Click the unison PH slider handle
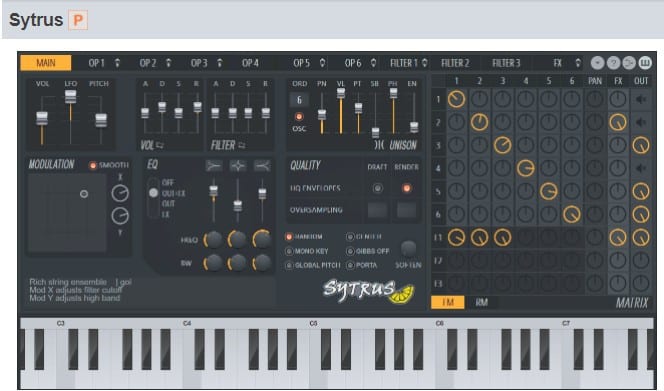The width and height of the screenshot is (664, 391). tap(393, 93)
